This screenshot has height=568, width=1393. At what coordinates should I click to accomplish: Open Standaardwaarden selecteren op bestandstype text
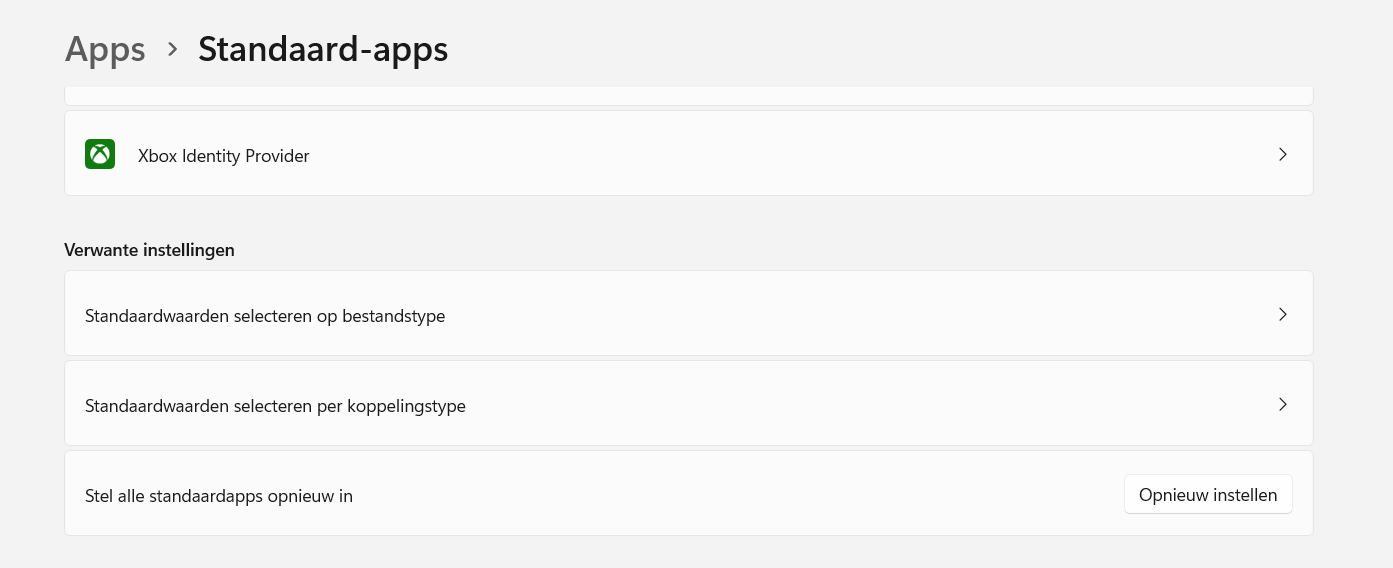(265, 316)
